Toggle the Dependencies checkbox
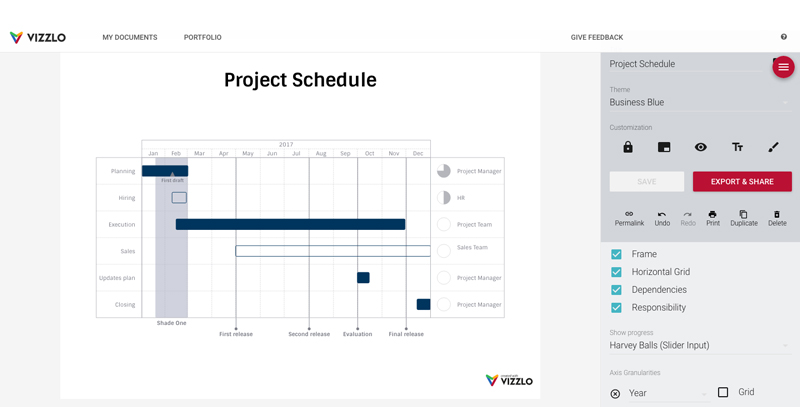Image resolution: width=800 pixels, height=407 pixels. 616,290
